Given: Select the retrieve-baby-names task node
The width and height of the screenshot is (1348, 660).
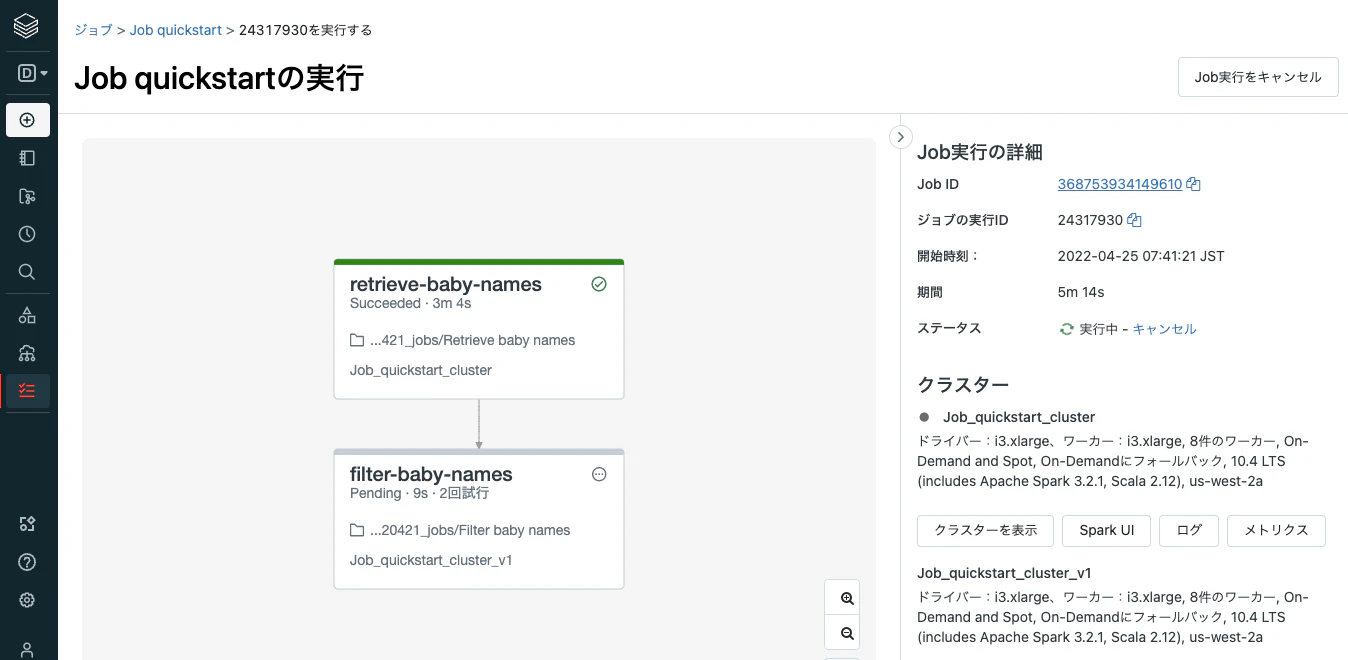Looking at the screenshot, I should coord(479,329).
